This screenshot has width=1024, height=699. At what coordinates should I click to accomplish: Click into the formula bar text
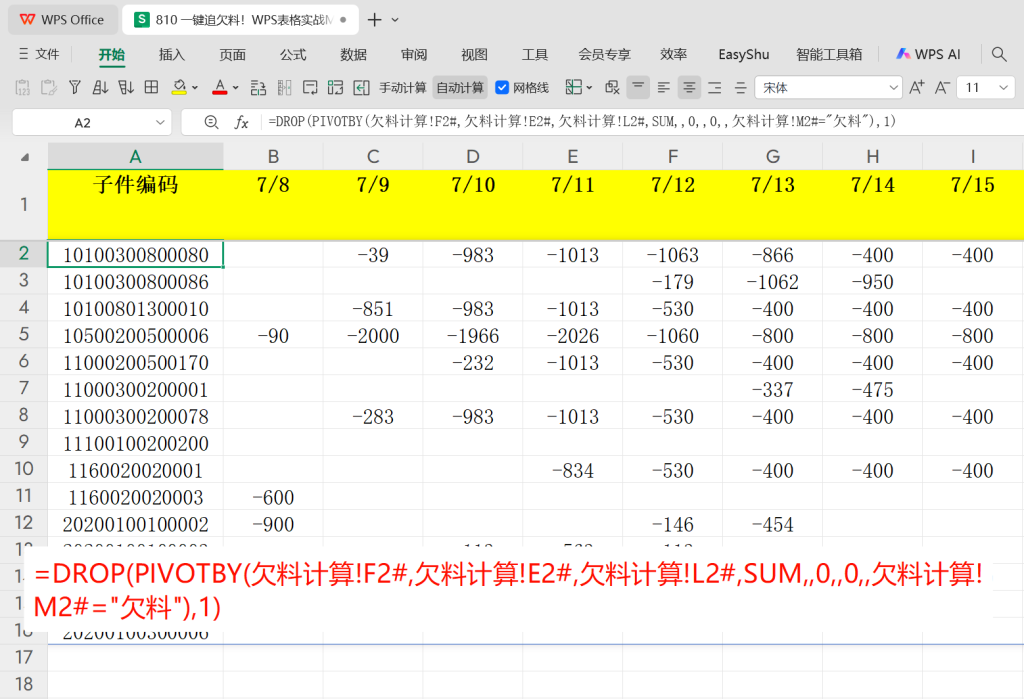tap(581, 122)
